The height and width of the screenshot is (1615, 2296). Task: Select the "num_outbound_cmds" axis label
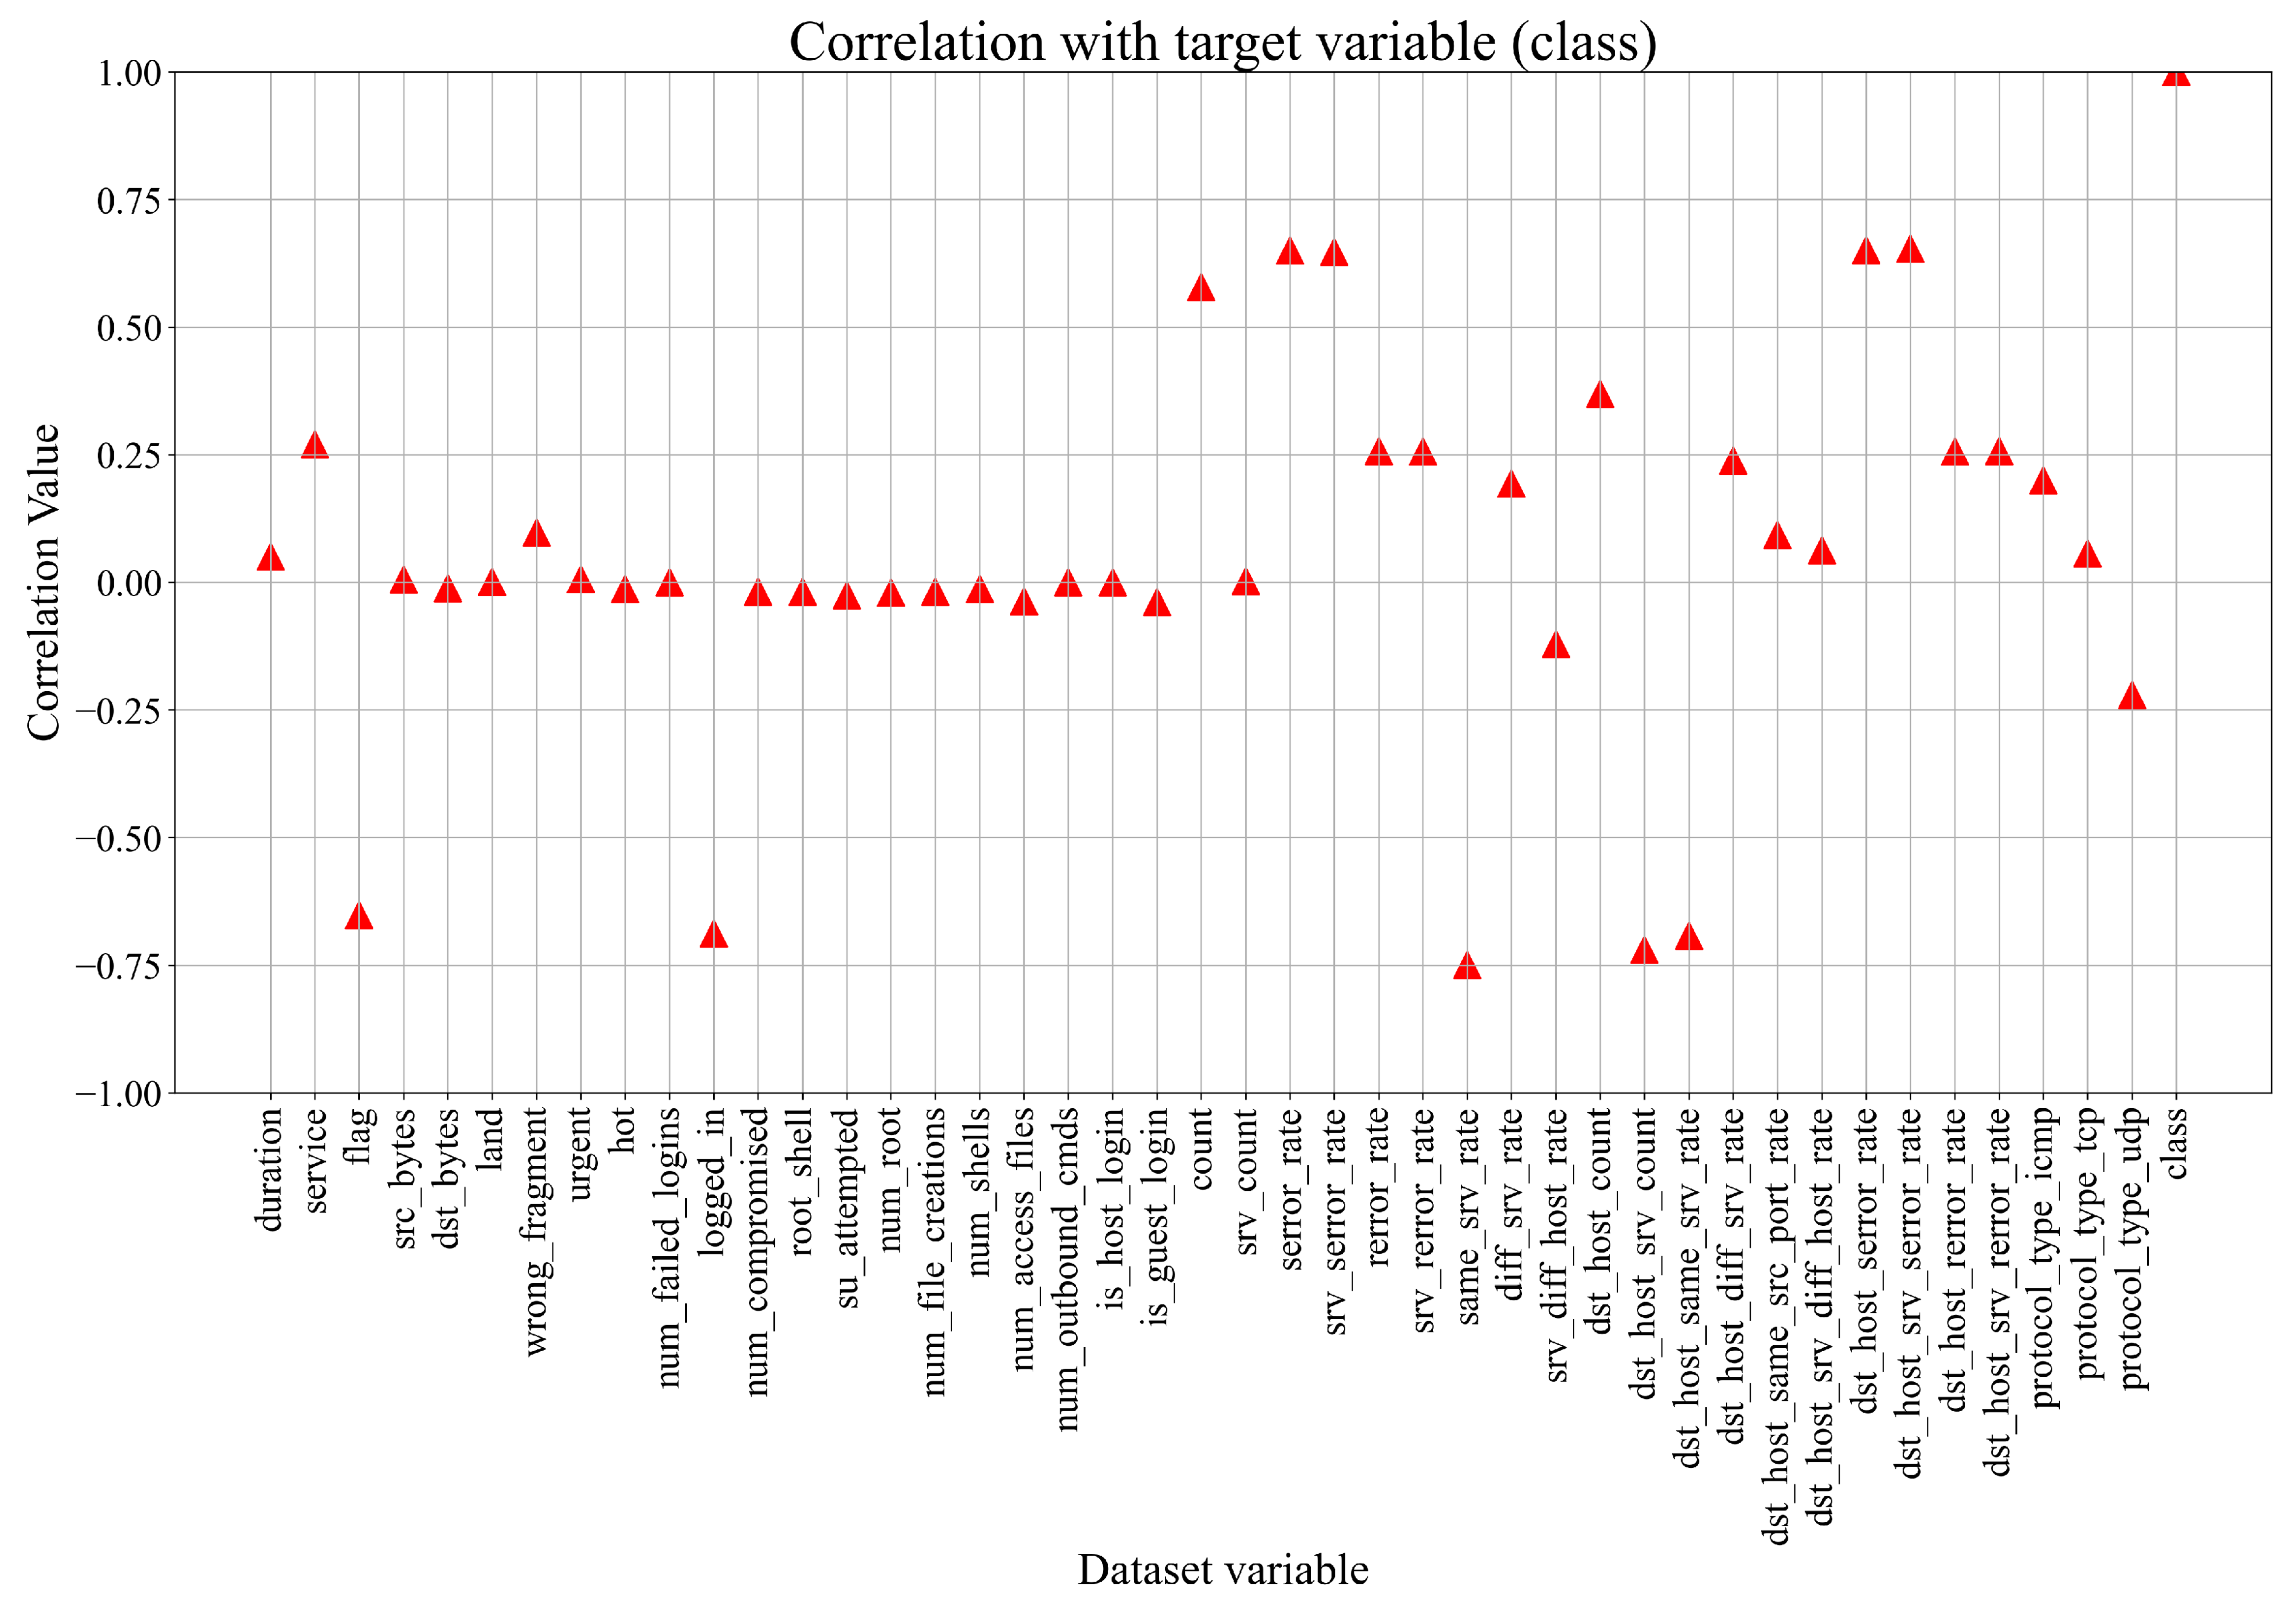pyautogui.click(x=1068, y=1268)
